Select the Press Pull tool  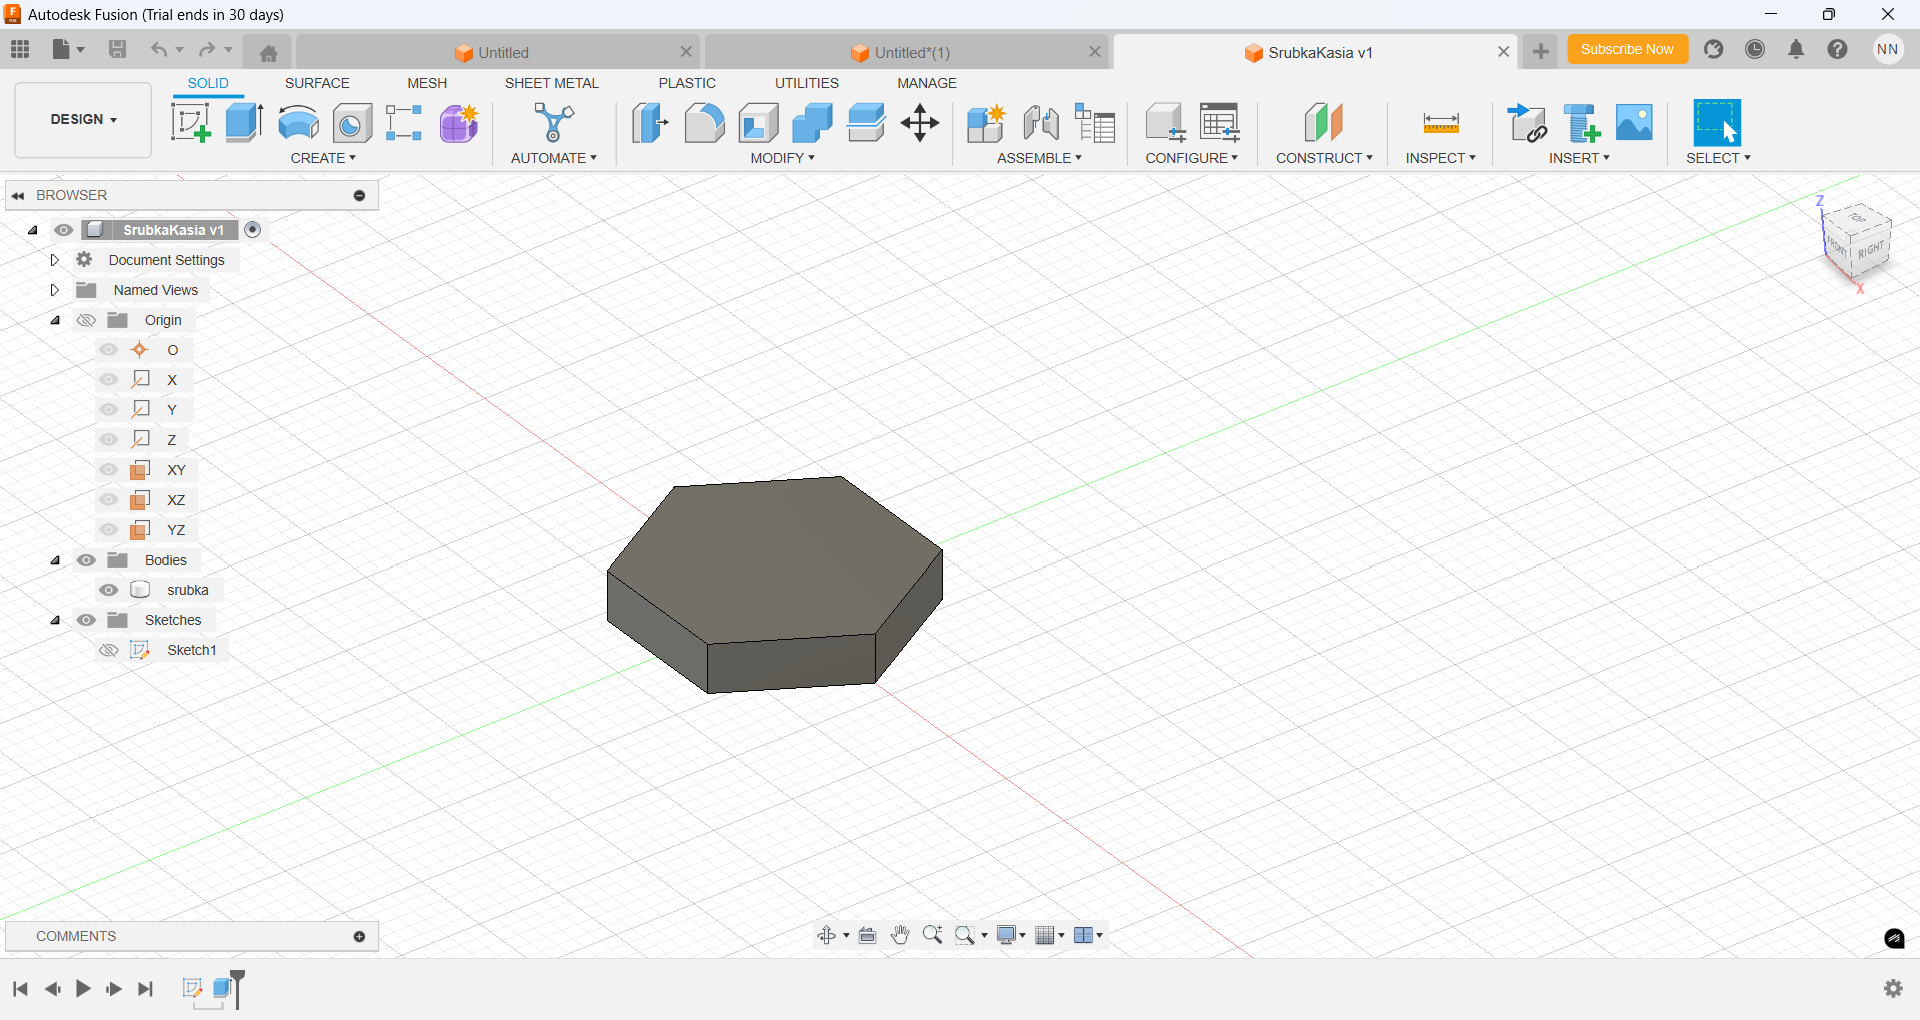[650, 123]
